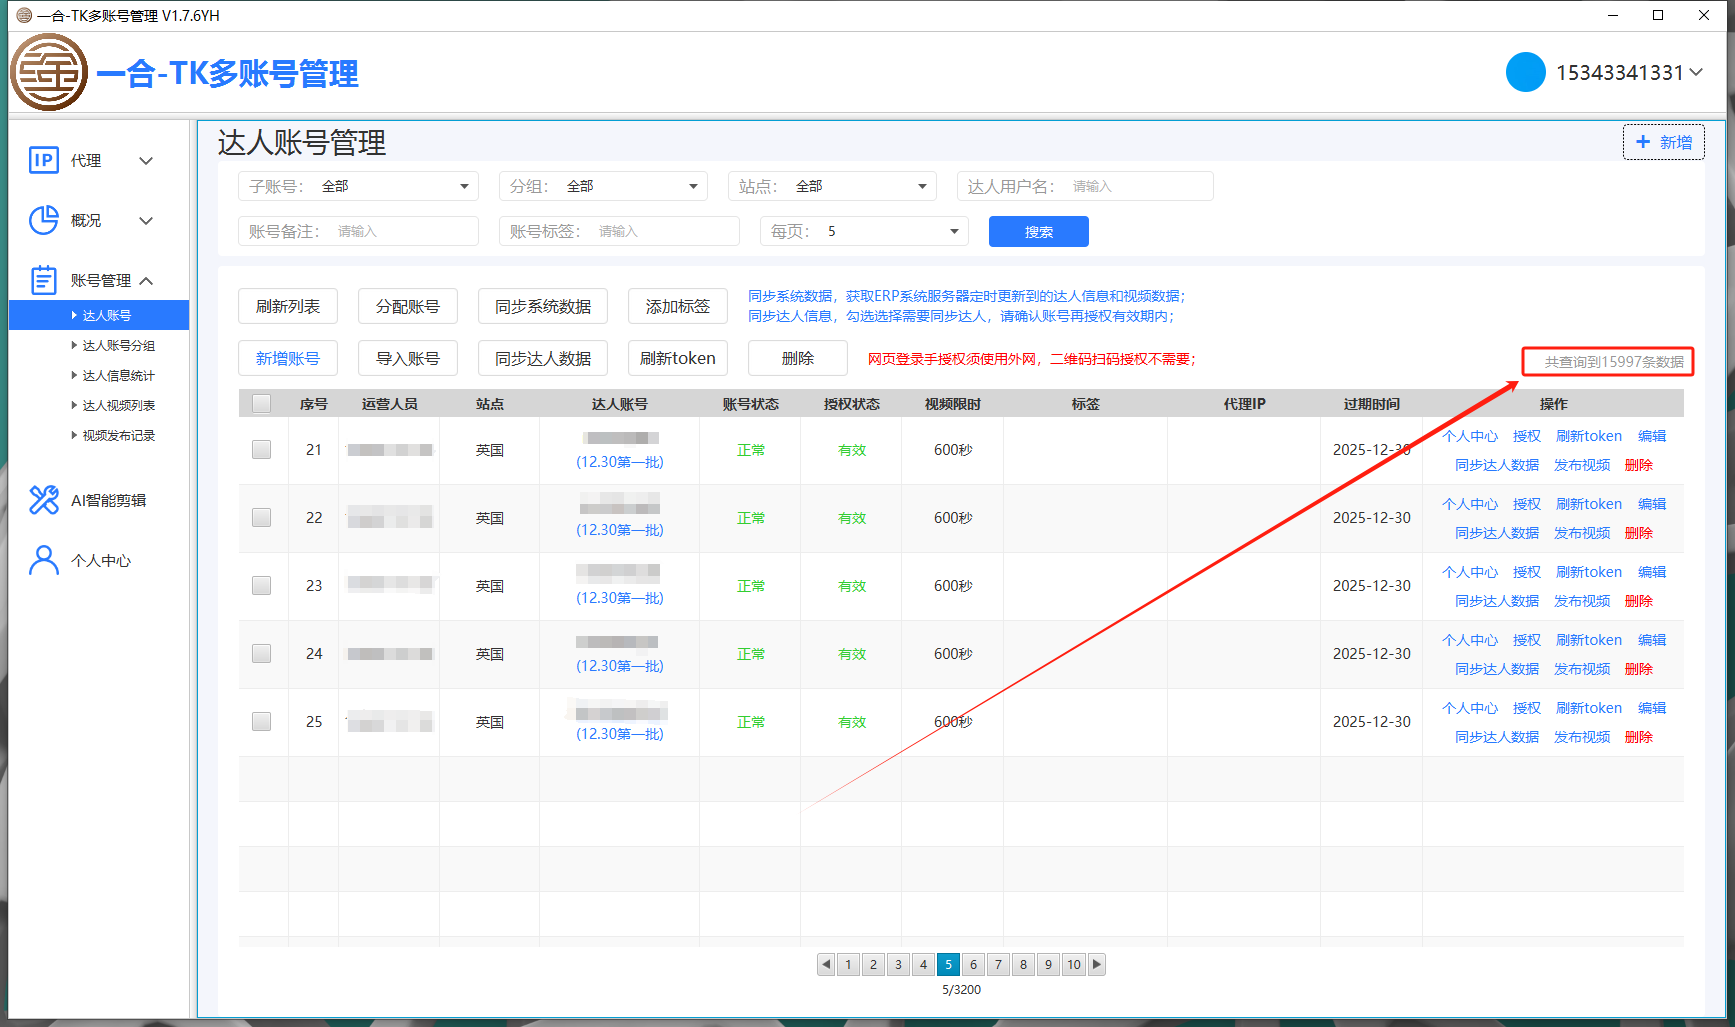1735x1027 pixels.
Task: Select 达人账号 in the sidebar
Action: point(99,315)
